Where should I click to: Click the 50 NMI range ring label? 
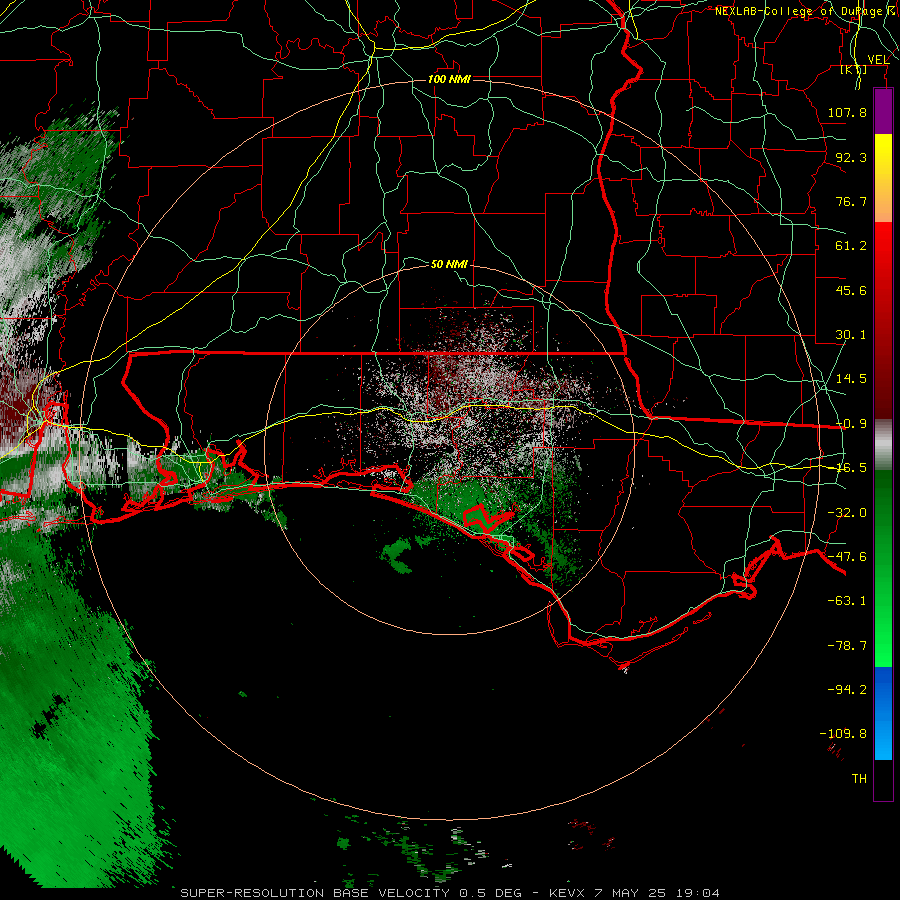[x=449, y=264]
